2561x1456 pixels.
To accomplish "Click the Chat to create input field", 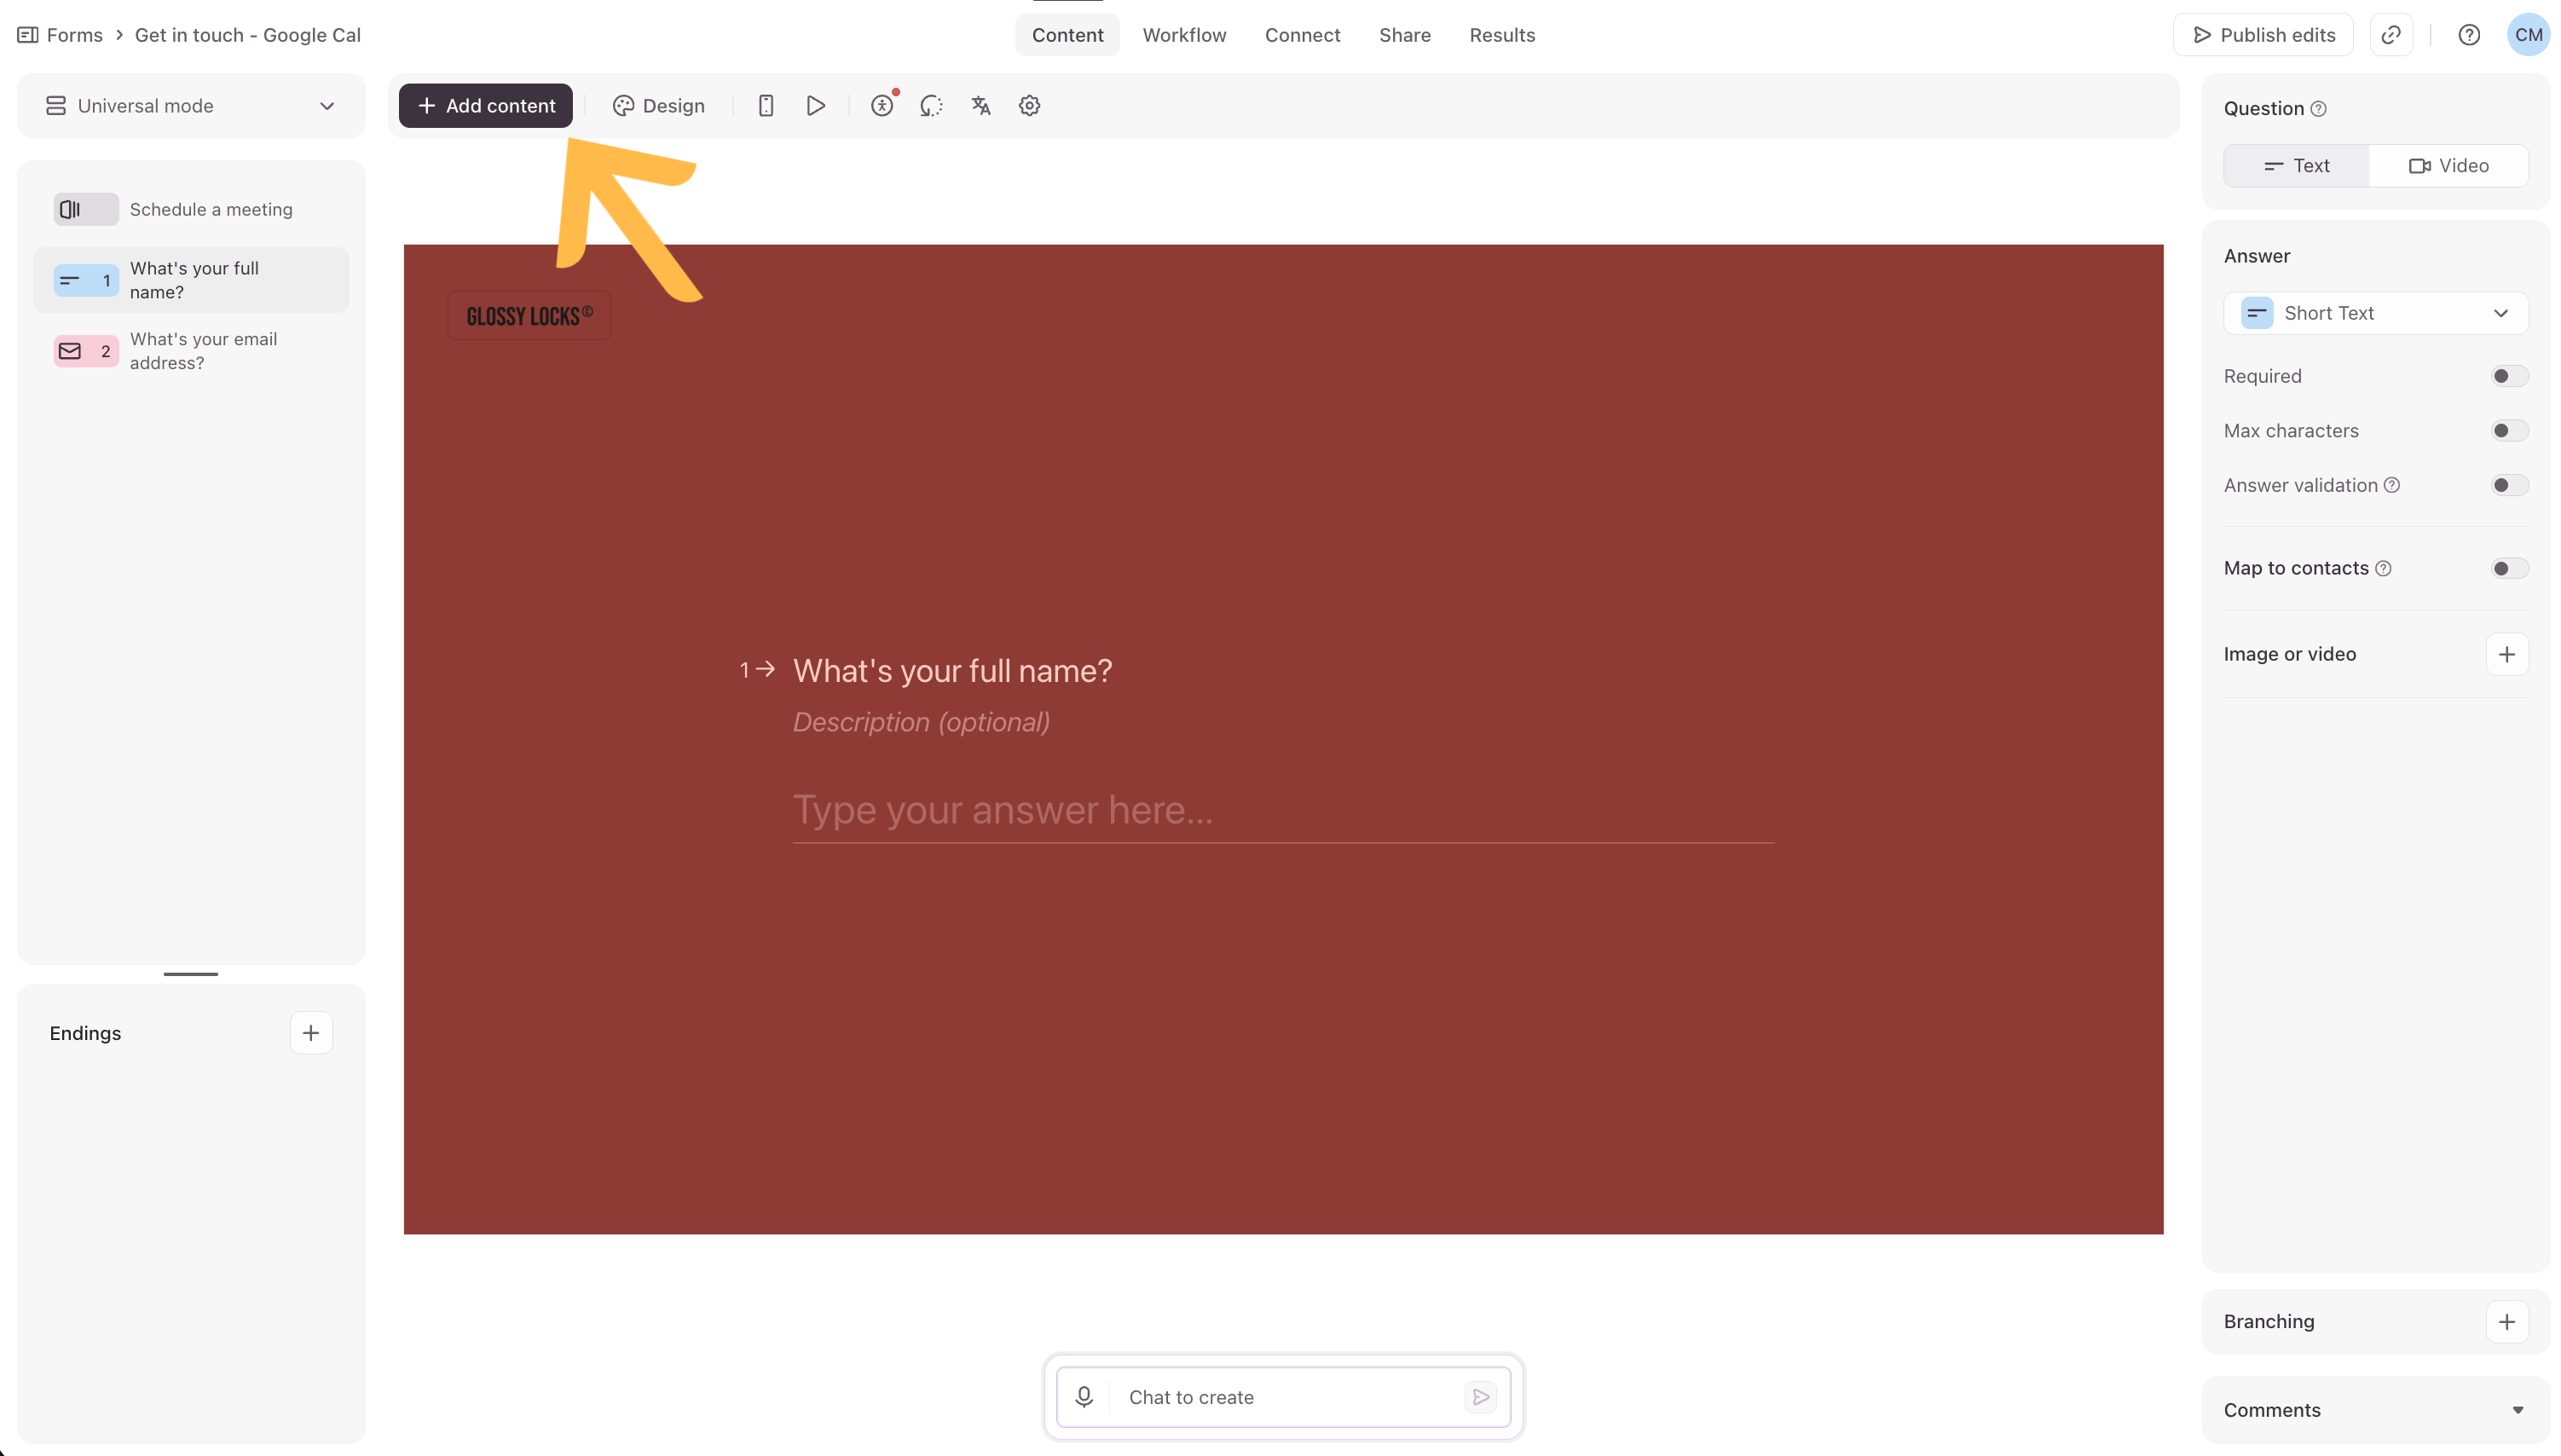I will pyautogui.click(x=1285, y=1397).
